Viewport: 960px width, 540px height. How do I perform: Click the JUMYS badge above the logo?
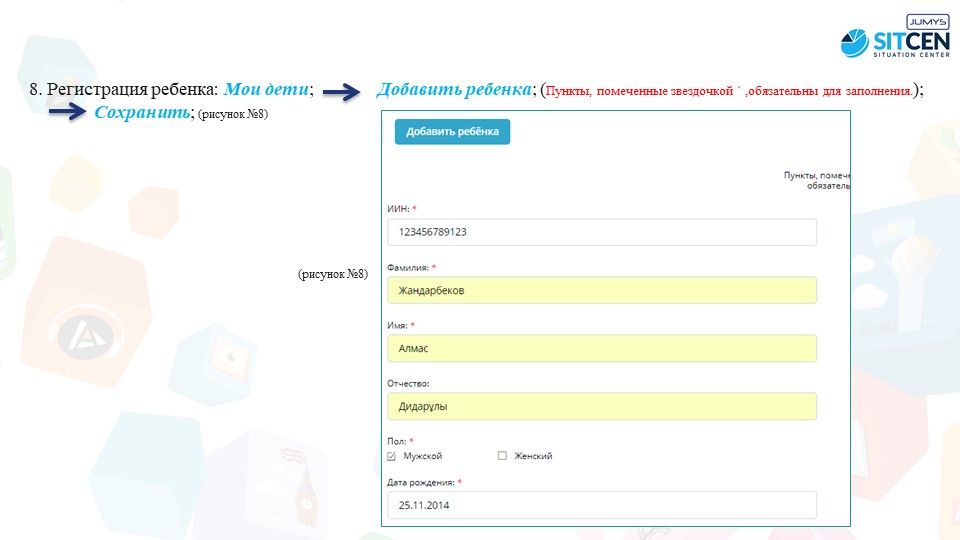925,21
